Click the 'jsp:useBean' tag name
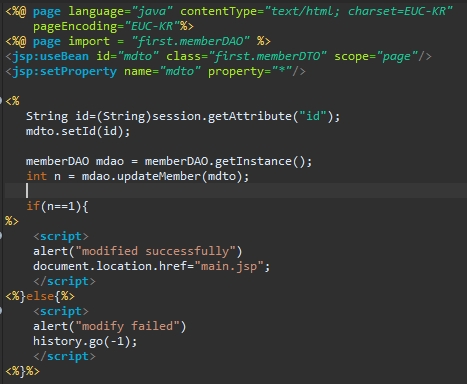Viewport: 467px width, 384px height. click(50, 56)
